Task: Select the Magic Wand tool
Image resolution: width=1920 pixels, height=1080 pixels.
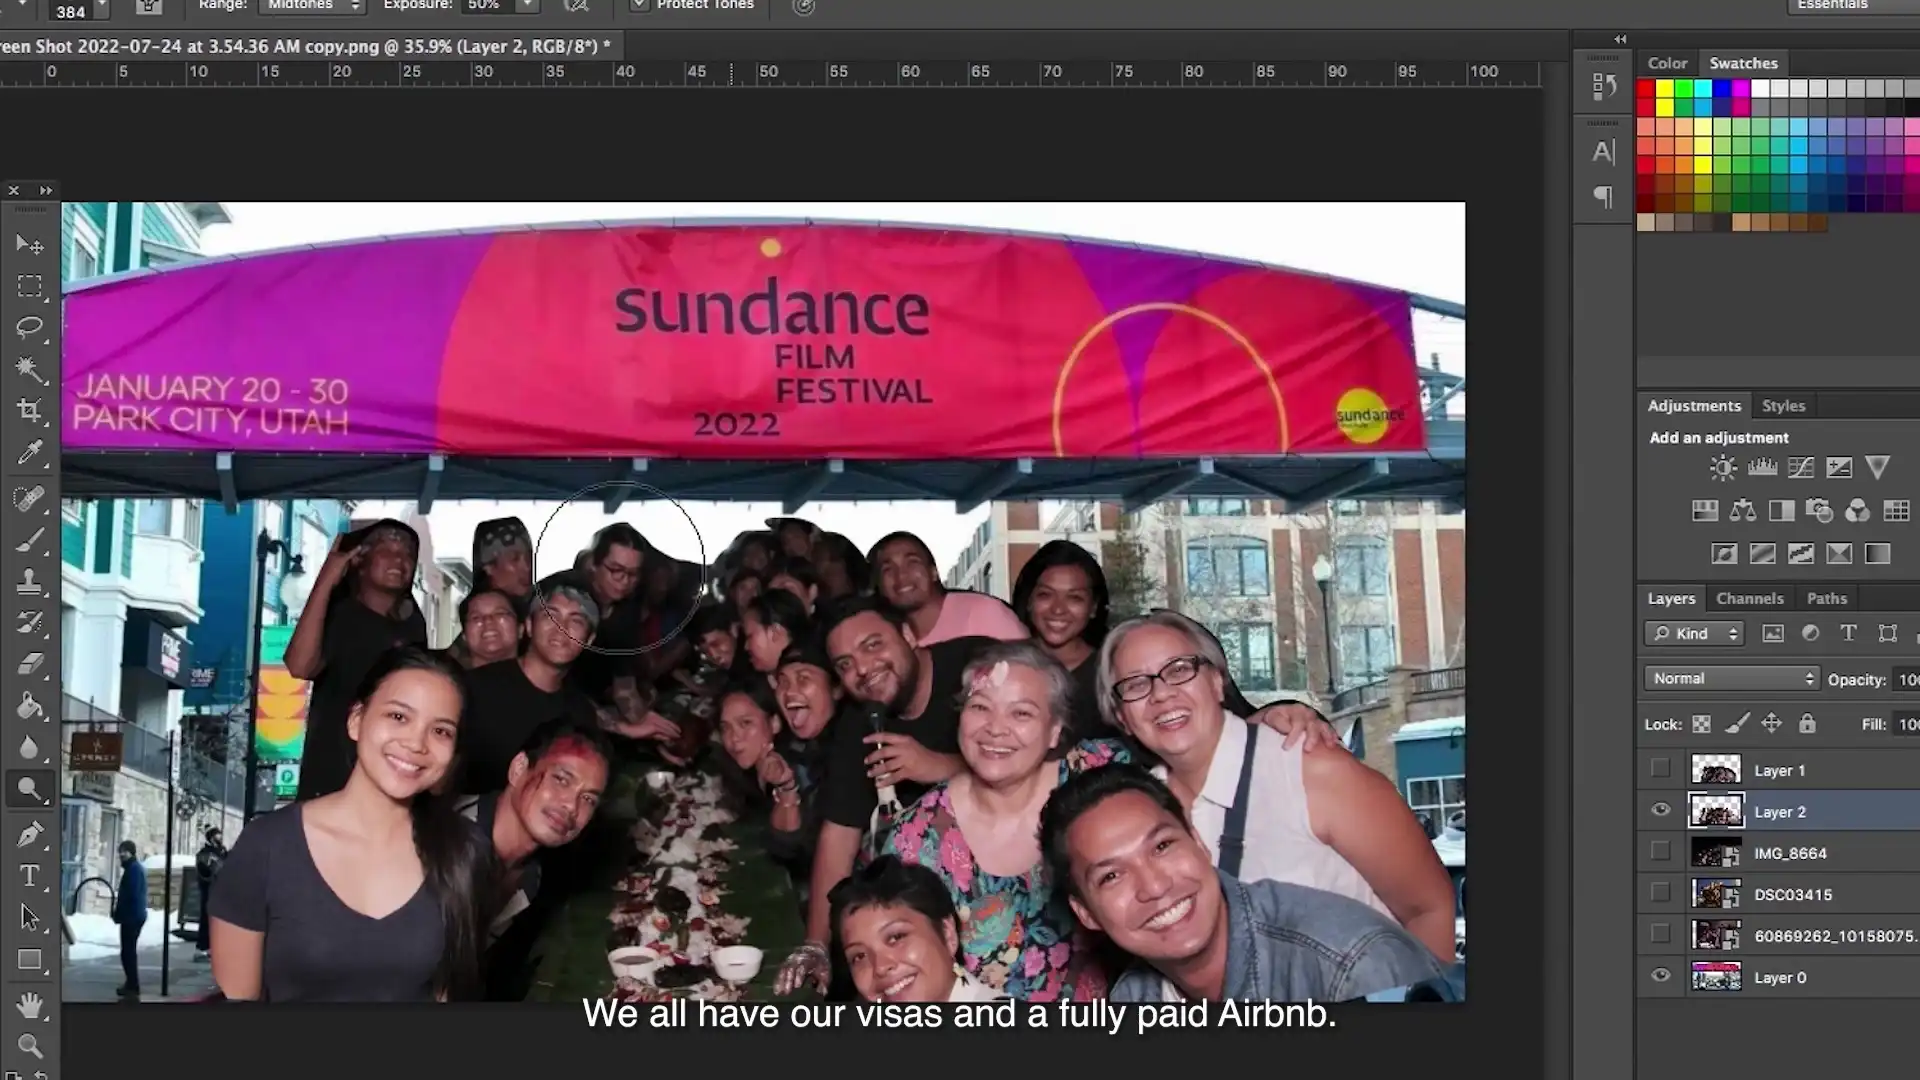Action: tap(29, 369)
